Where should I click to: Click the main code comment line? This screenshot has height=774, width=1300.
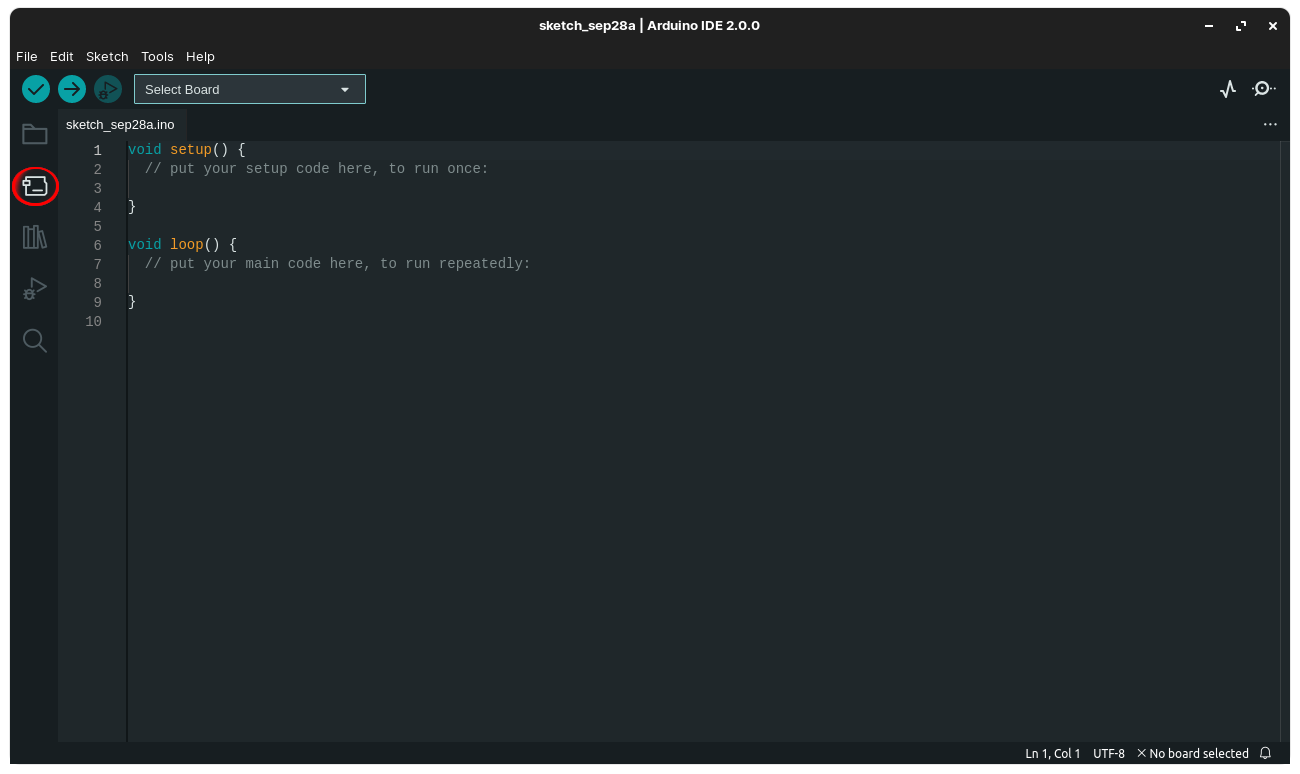(338, 264)
